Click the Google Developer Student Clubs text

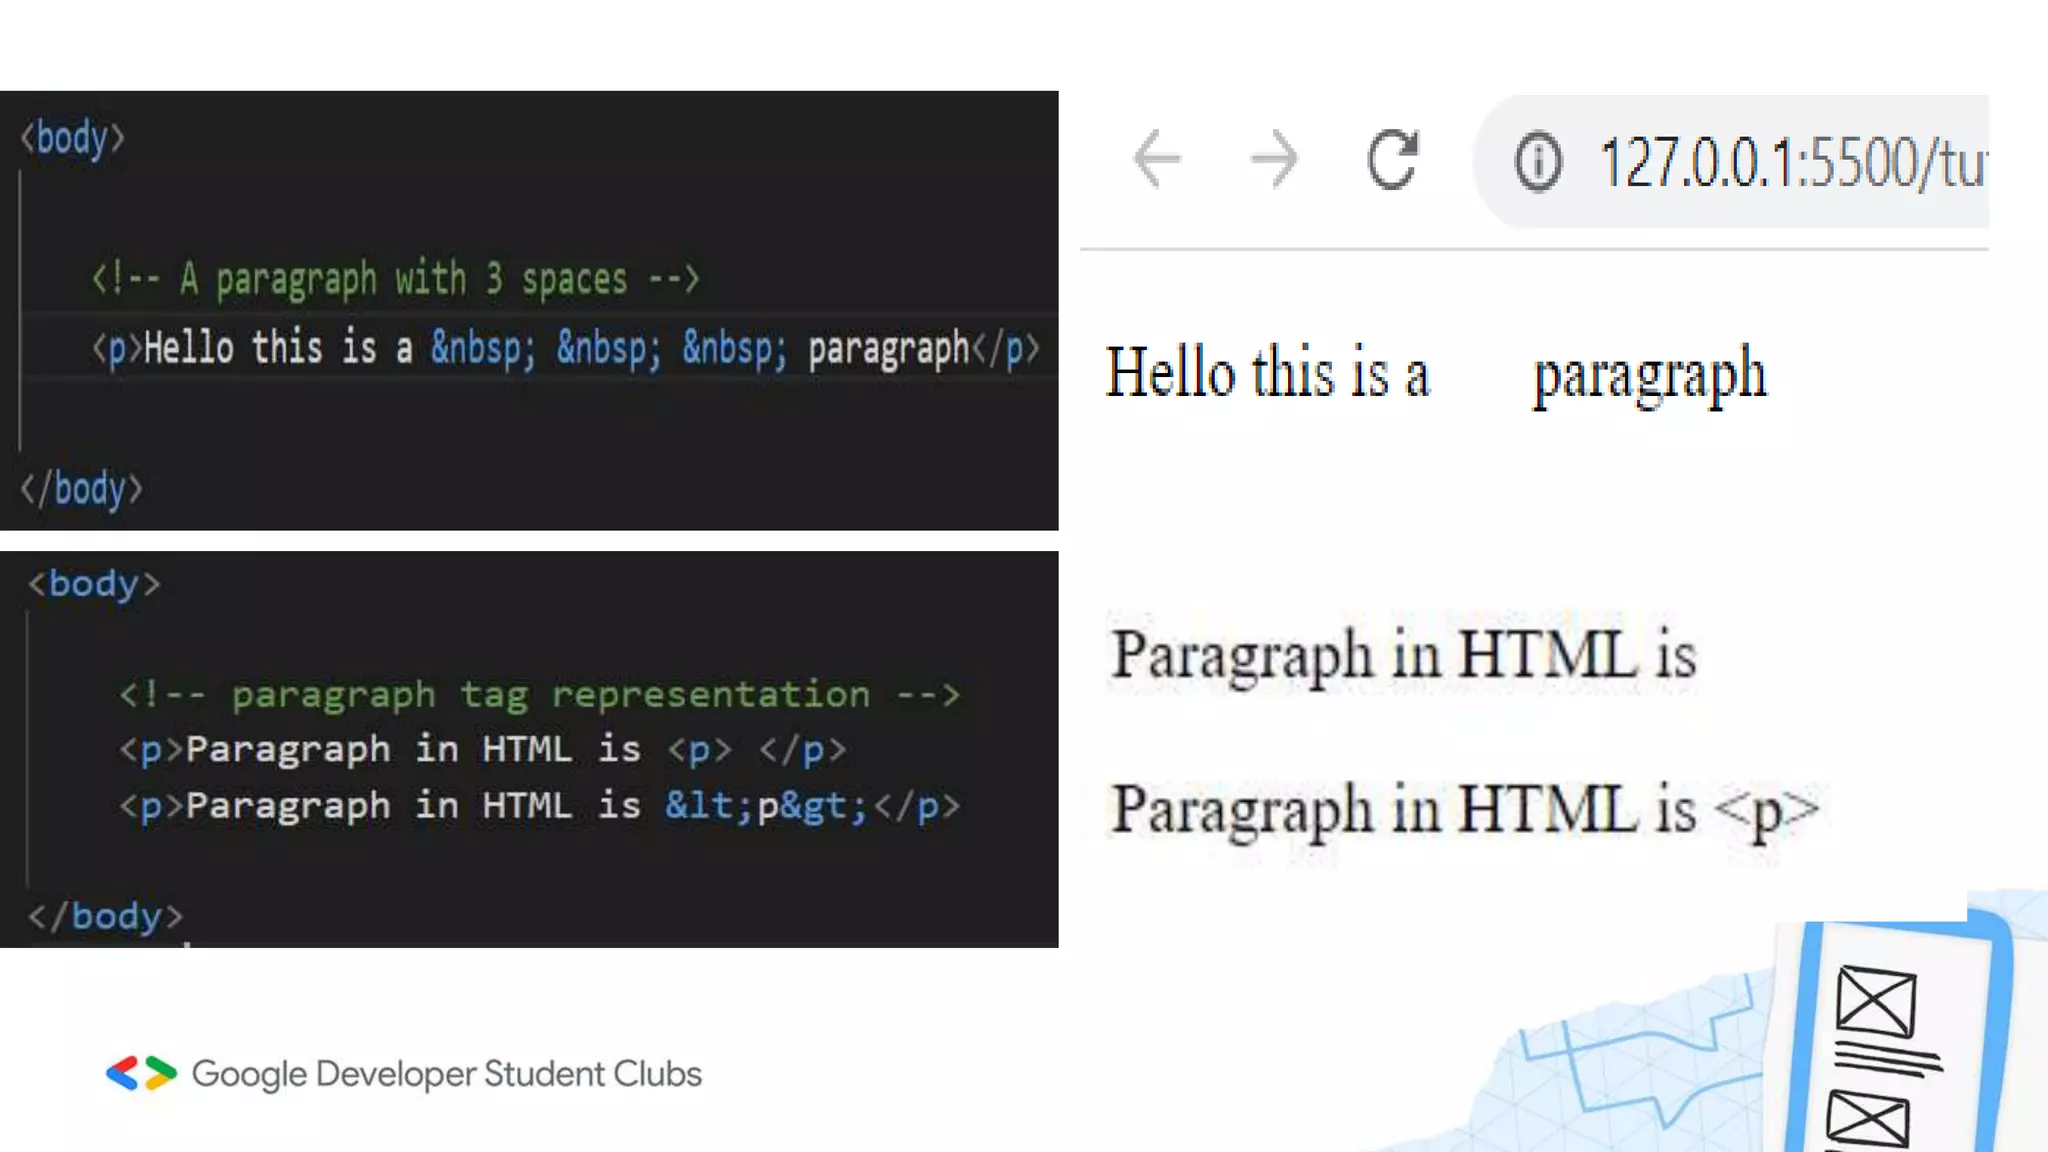coord(446,1074)
